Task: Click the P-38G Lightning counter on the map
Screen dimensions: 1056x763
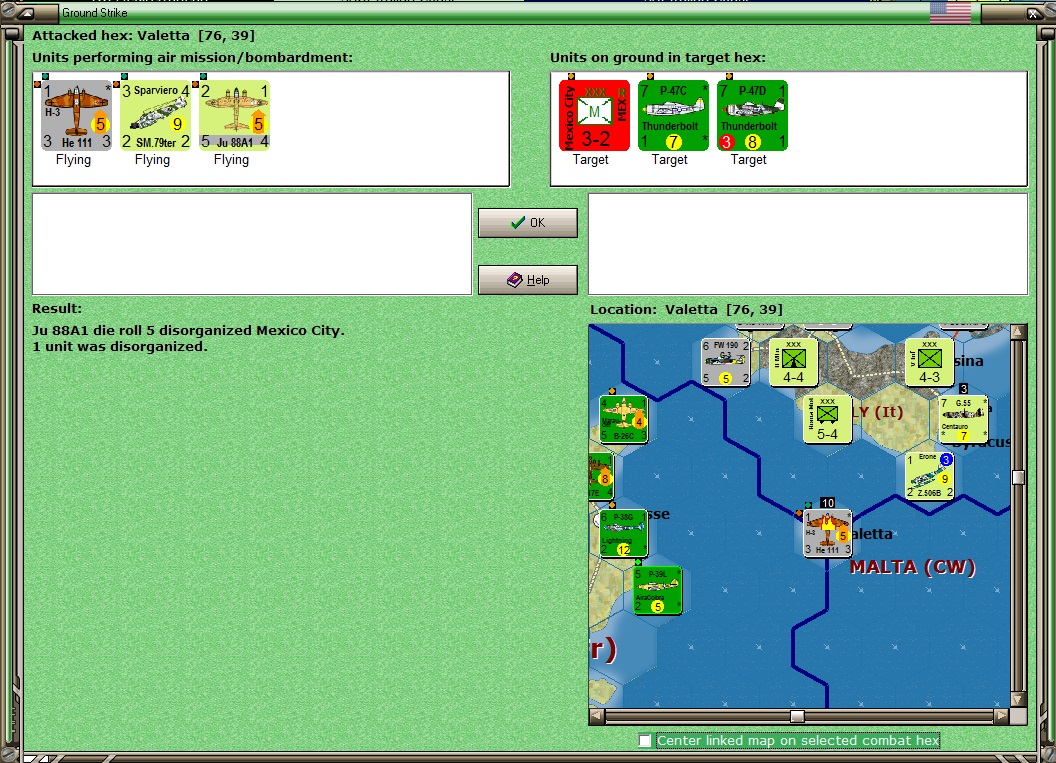Action: coord(624,533)
